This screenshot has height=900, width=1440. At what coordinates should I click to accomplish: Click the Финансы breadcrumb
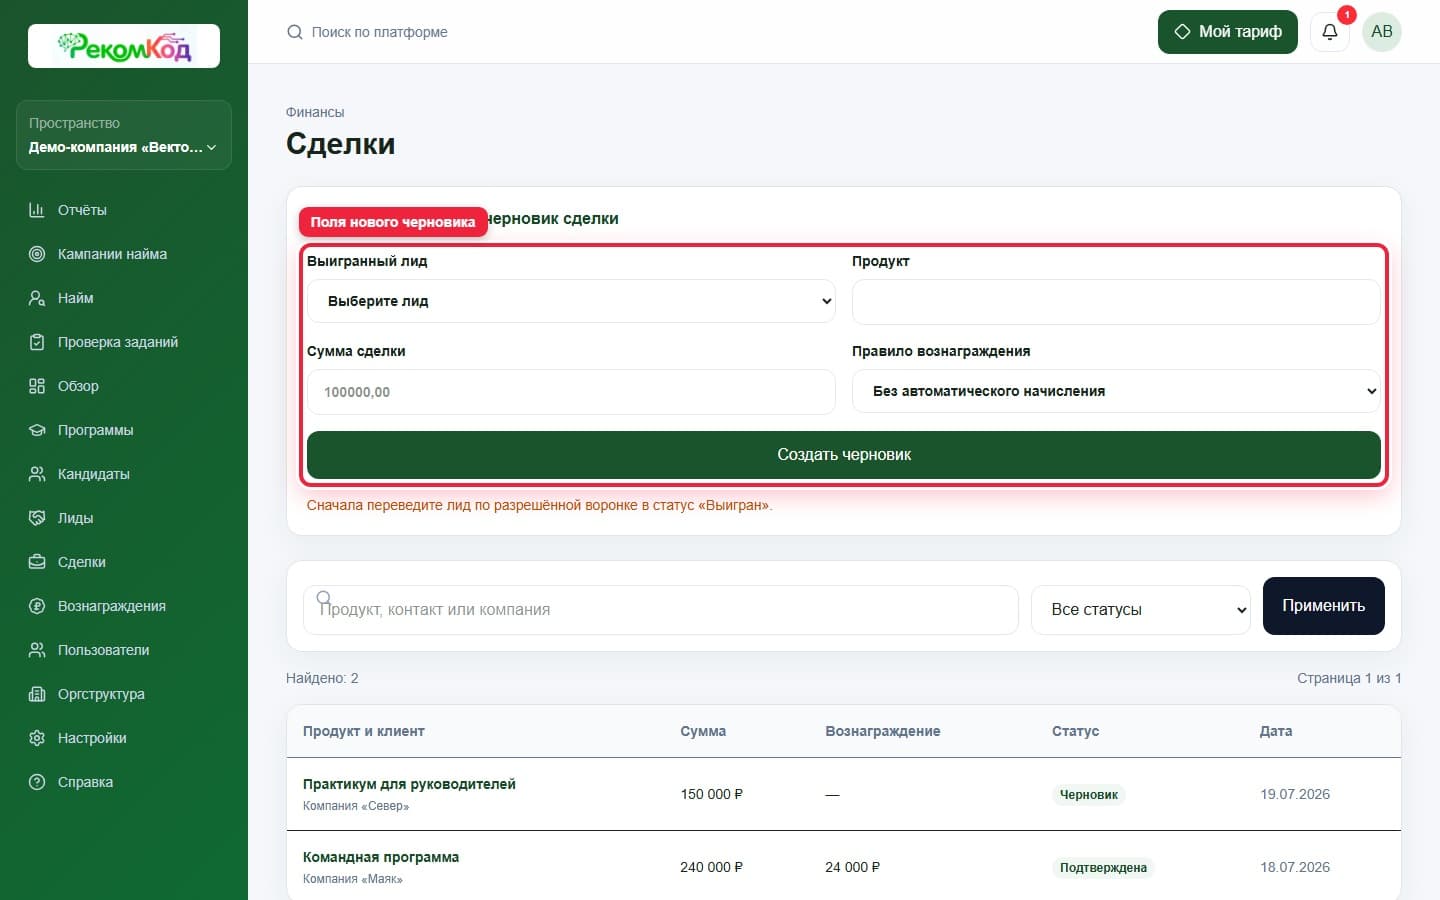click(315, 112)
